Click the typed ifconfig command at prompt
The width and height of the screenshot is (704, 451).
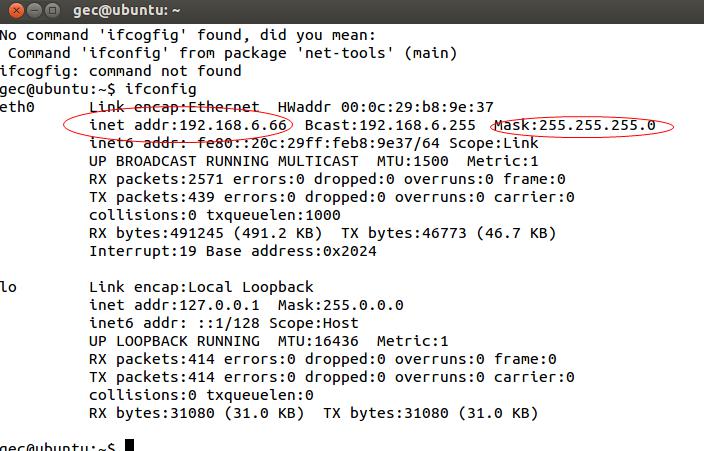click(161, 89)
